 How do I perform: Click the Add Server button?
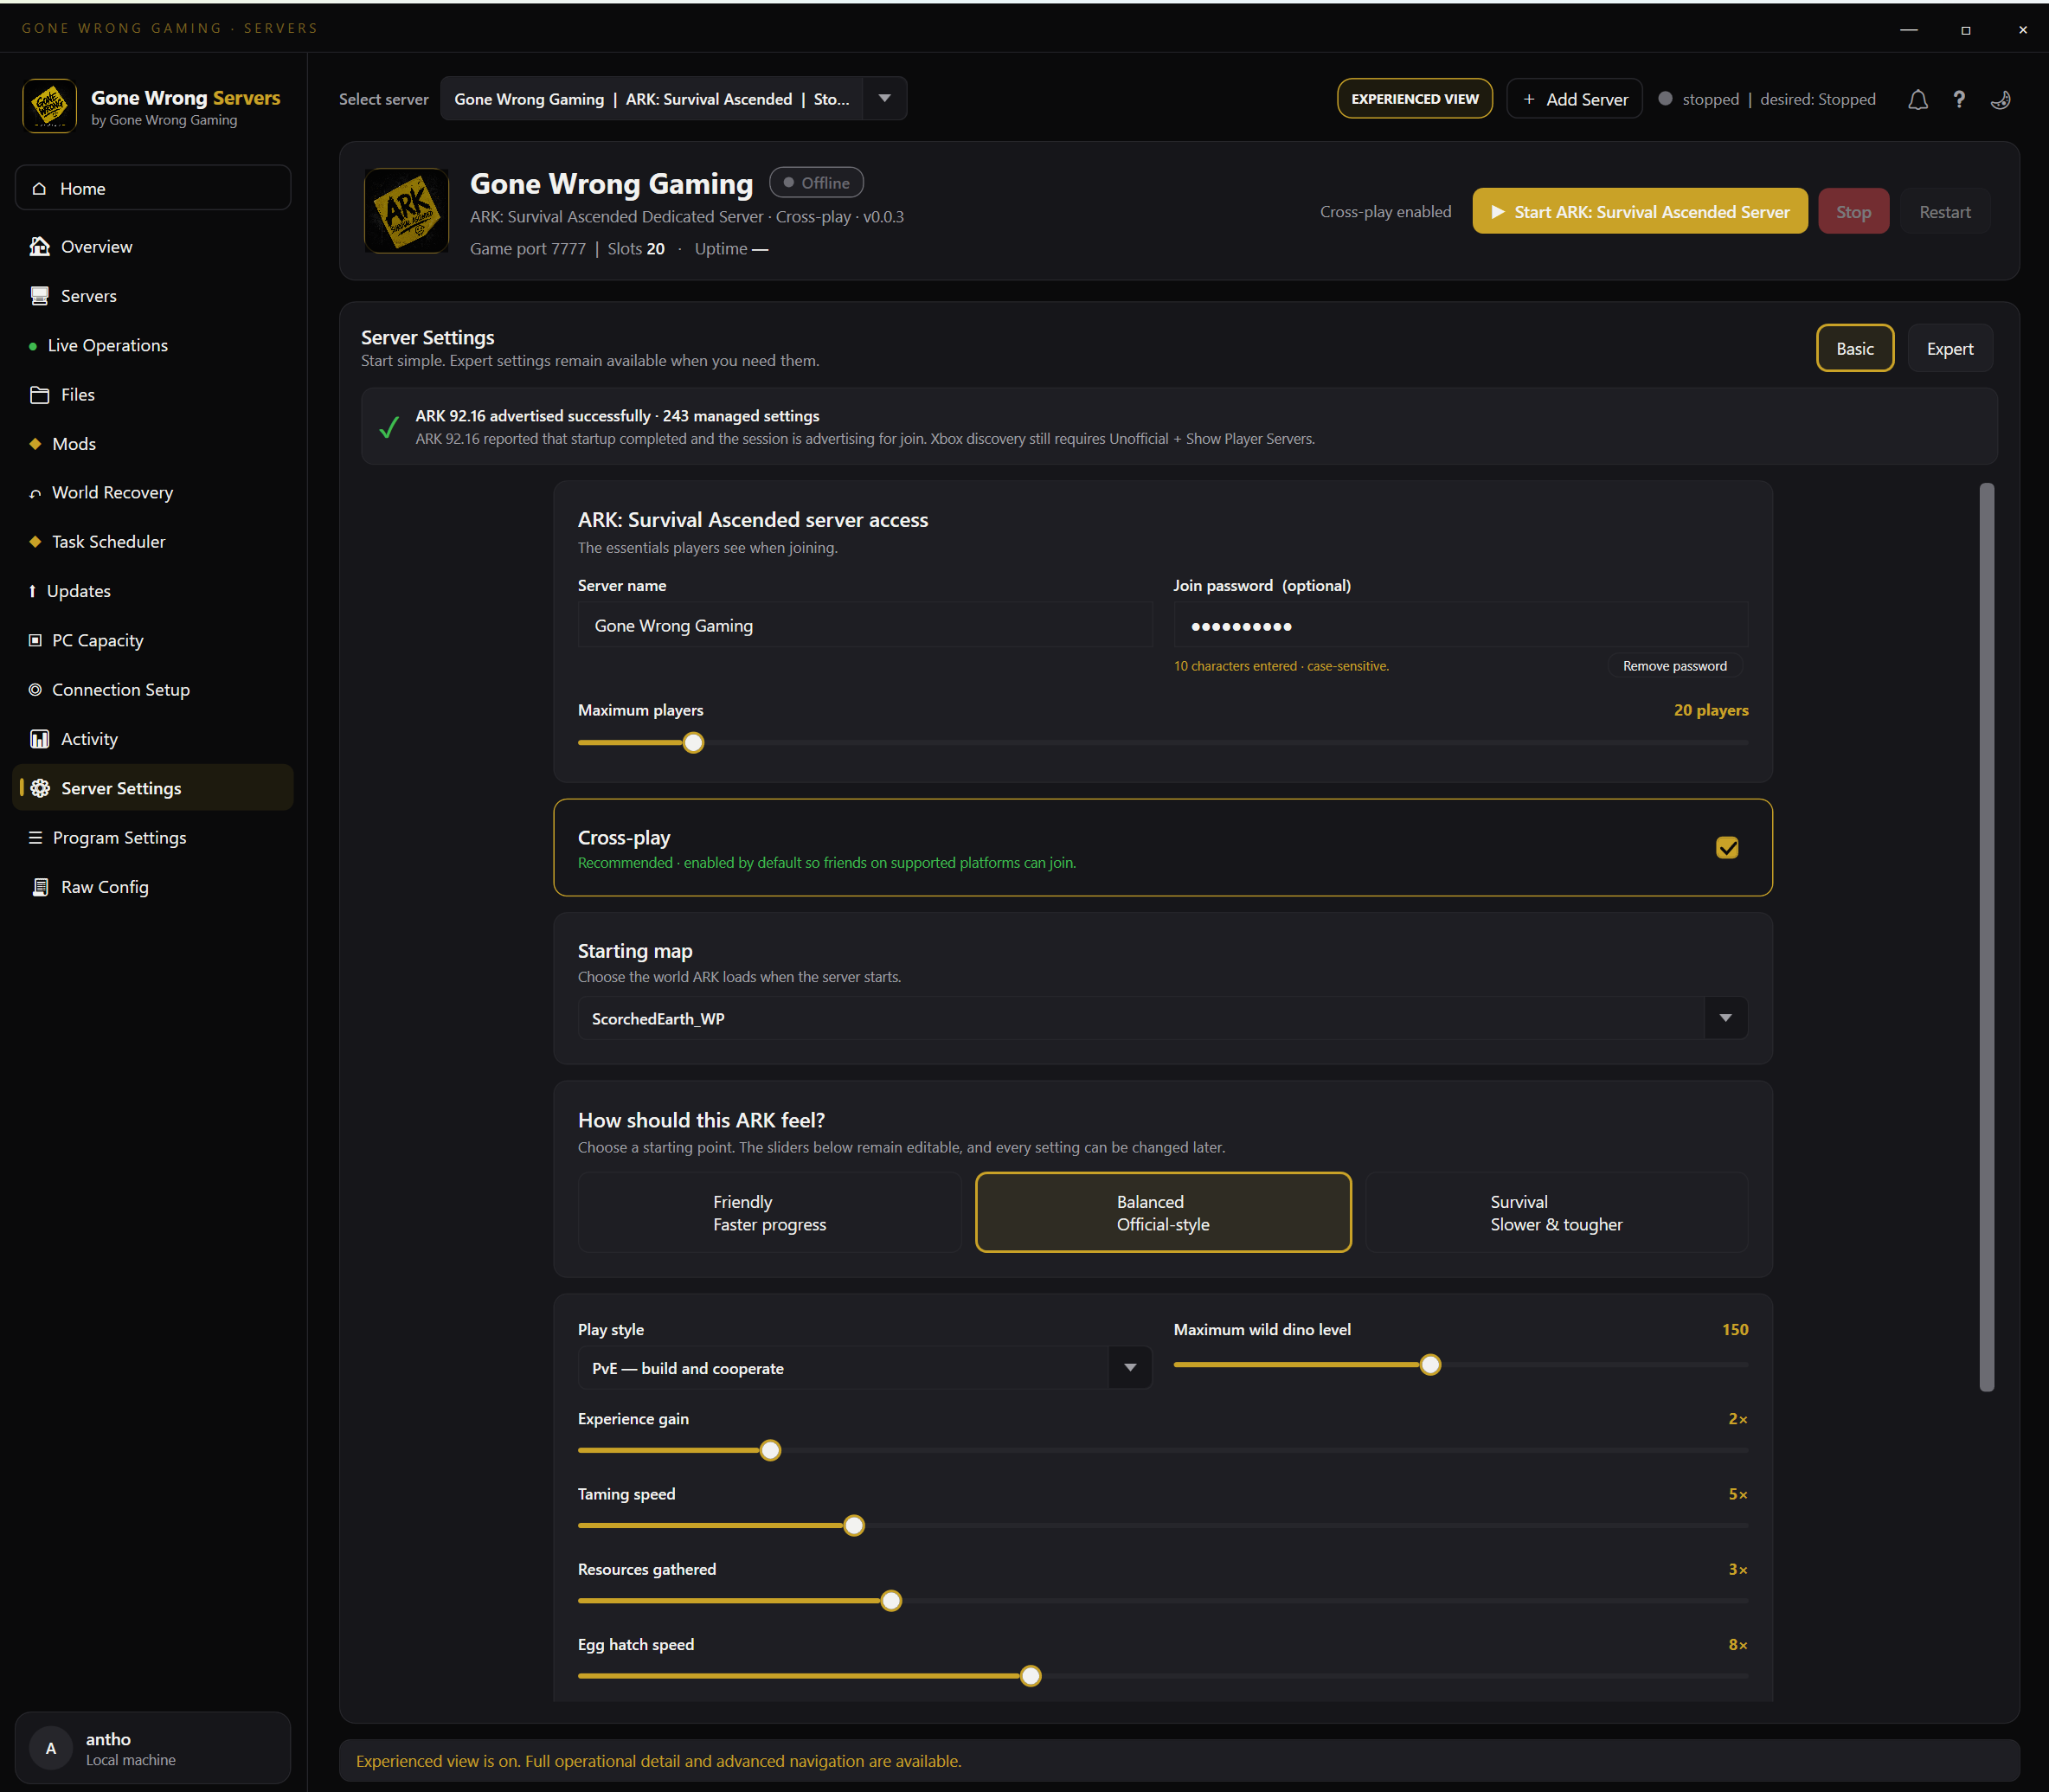click(1574, 98)
